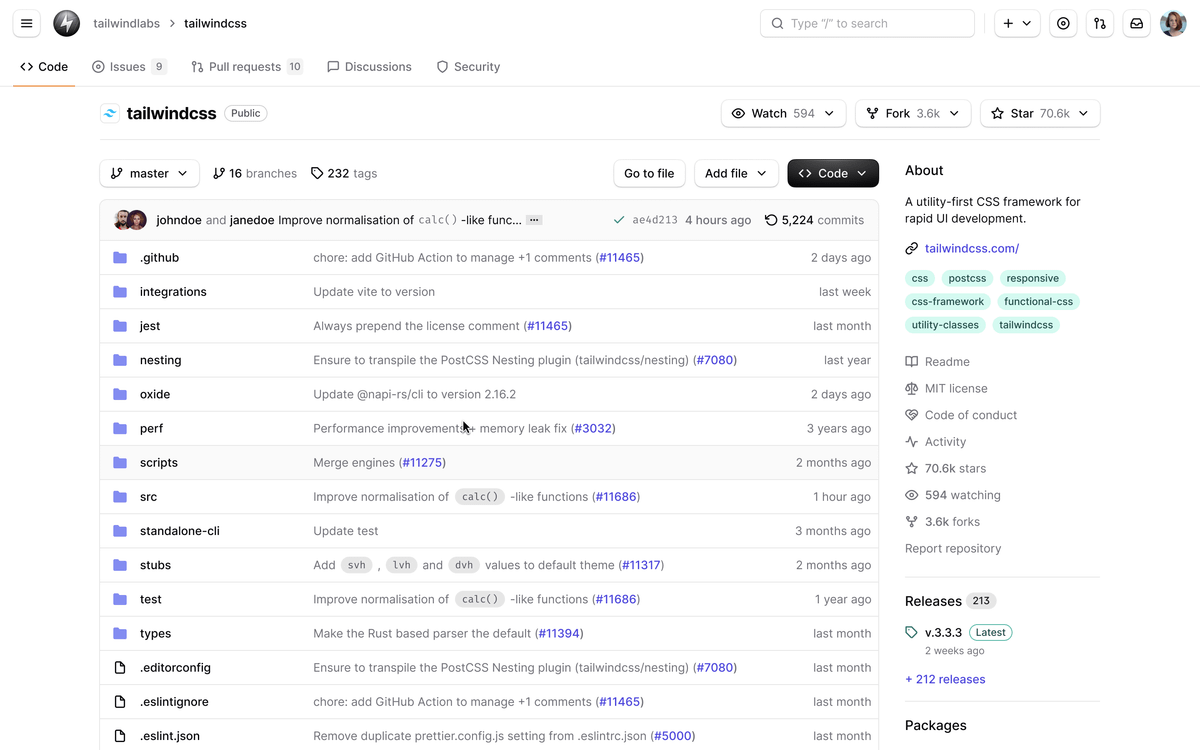Click the .editorconfig file icon
1200x750 pixels.
pos(120,668)
